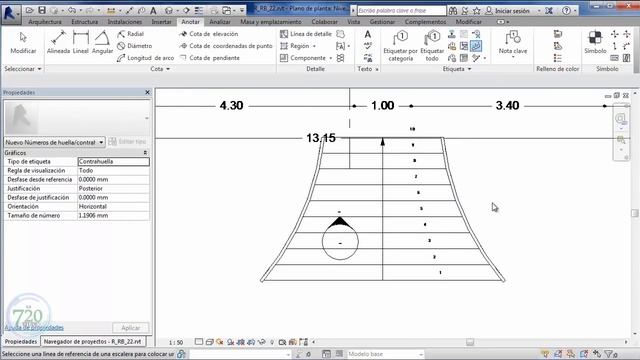The height and width of the screenshot is (360, 640).
Task: Collapse the Gráficos properties section
Action: pos(145,153)
